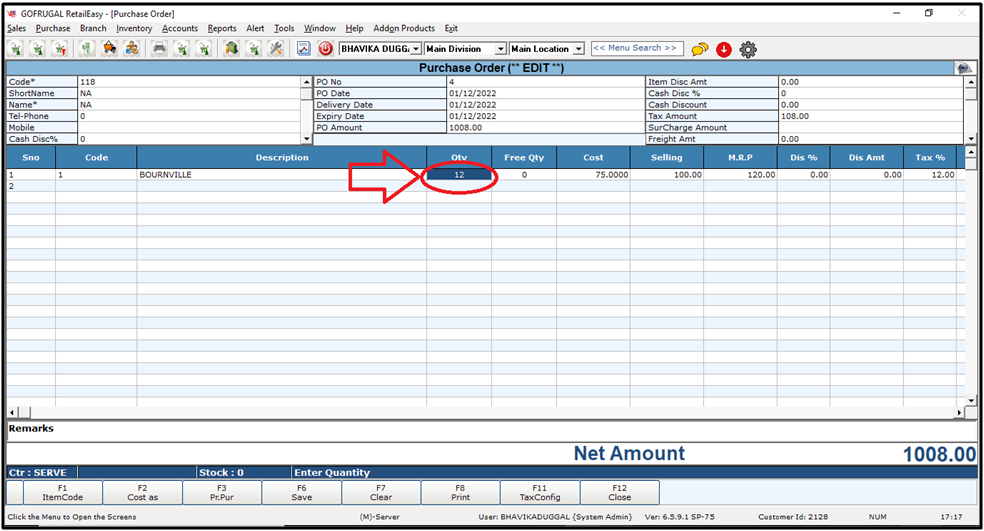The image size is (984, 531).
Task: Click the Menu Search input box
Action: pos(636,48)
